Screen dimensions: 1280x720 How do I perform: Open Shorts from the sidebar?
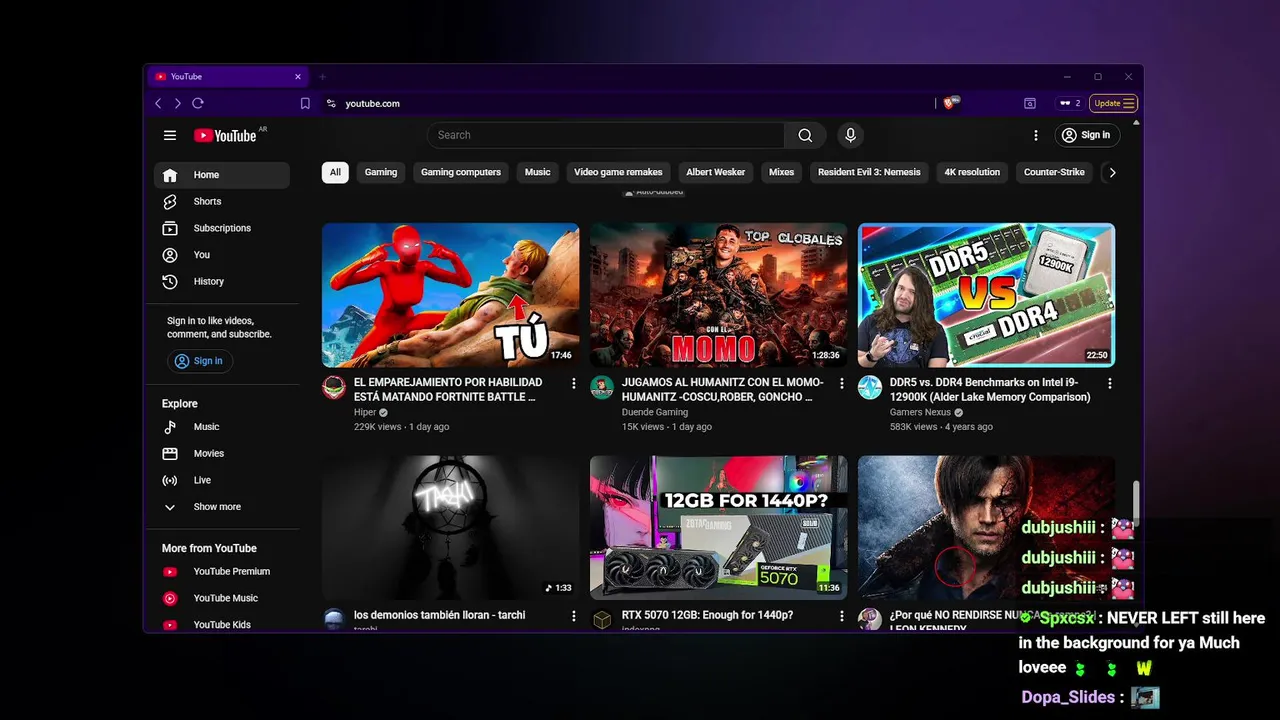pos(222,202)
